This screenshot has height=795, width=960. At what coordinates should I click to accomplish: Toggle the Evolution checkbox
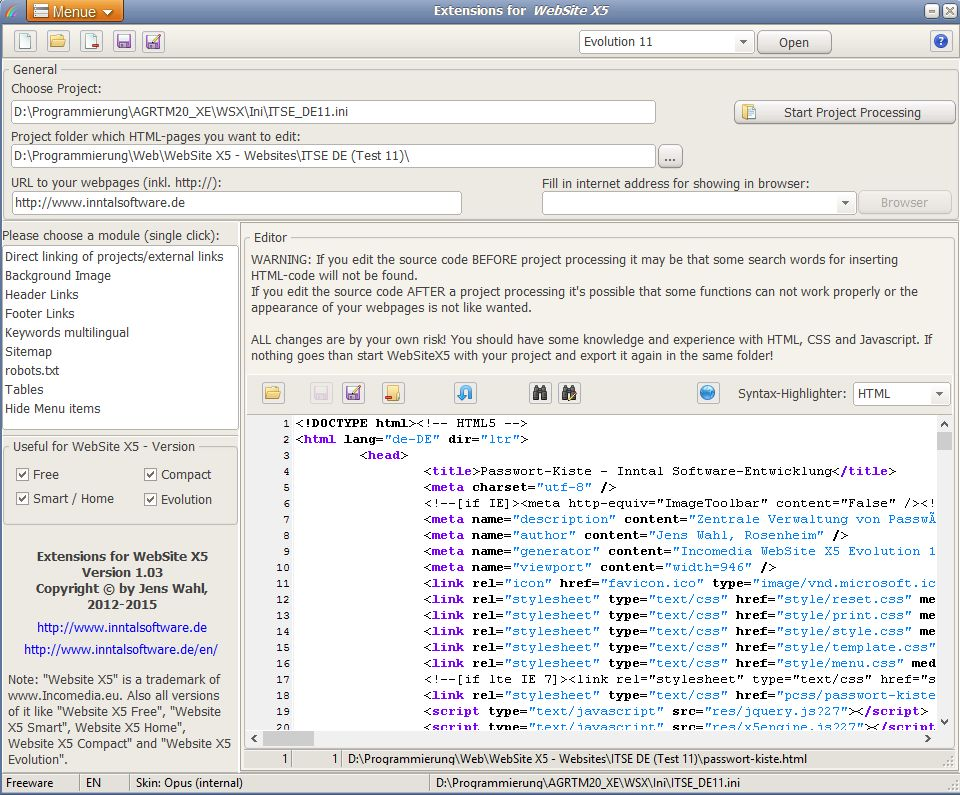coord(151,499)
